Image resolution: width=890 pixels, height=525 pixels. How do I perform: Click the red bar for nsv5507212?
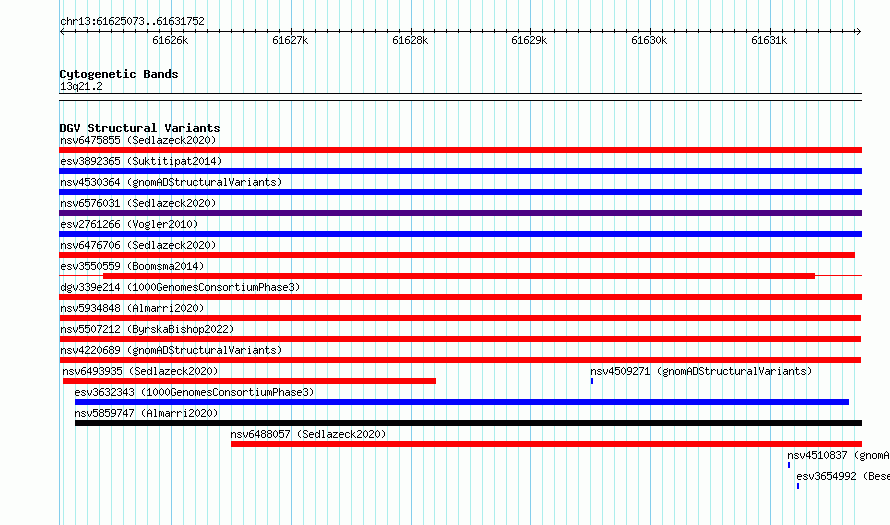(460, 339)
